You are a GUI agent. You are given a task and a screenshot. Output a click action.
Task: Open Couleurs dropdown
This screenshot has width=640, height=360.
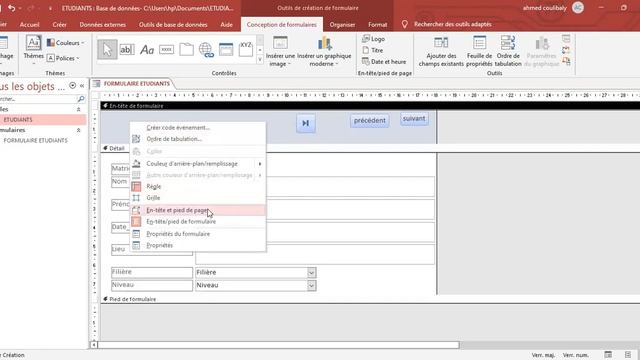point(65,42)
